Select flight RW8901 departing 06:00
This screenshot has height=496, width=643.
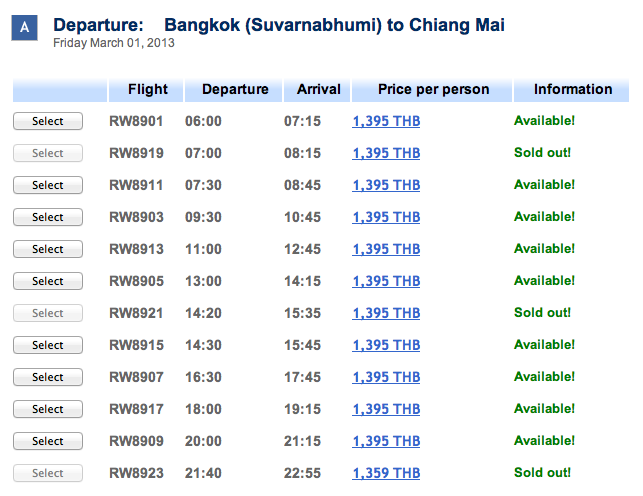(x=48, y=121)
